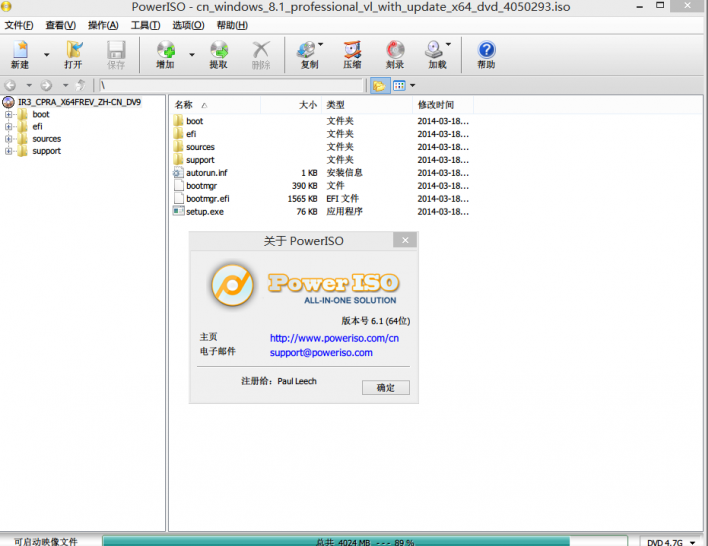Open the poweriso.com/cn homepage link
Viewport: 708px width, 546px height.
click(334, 338)
